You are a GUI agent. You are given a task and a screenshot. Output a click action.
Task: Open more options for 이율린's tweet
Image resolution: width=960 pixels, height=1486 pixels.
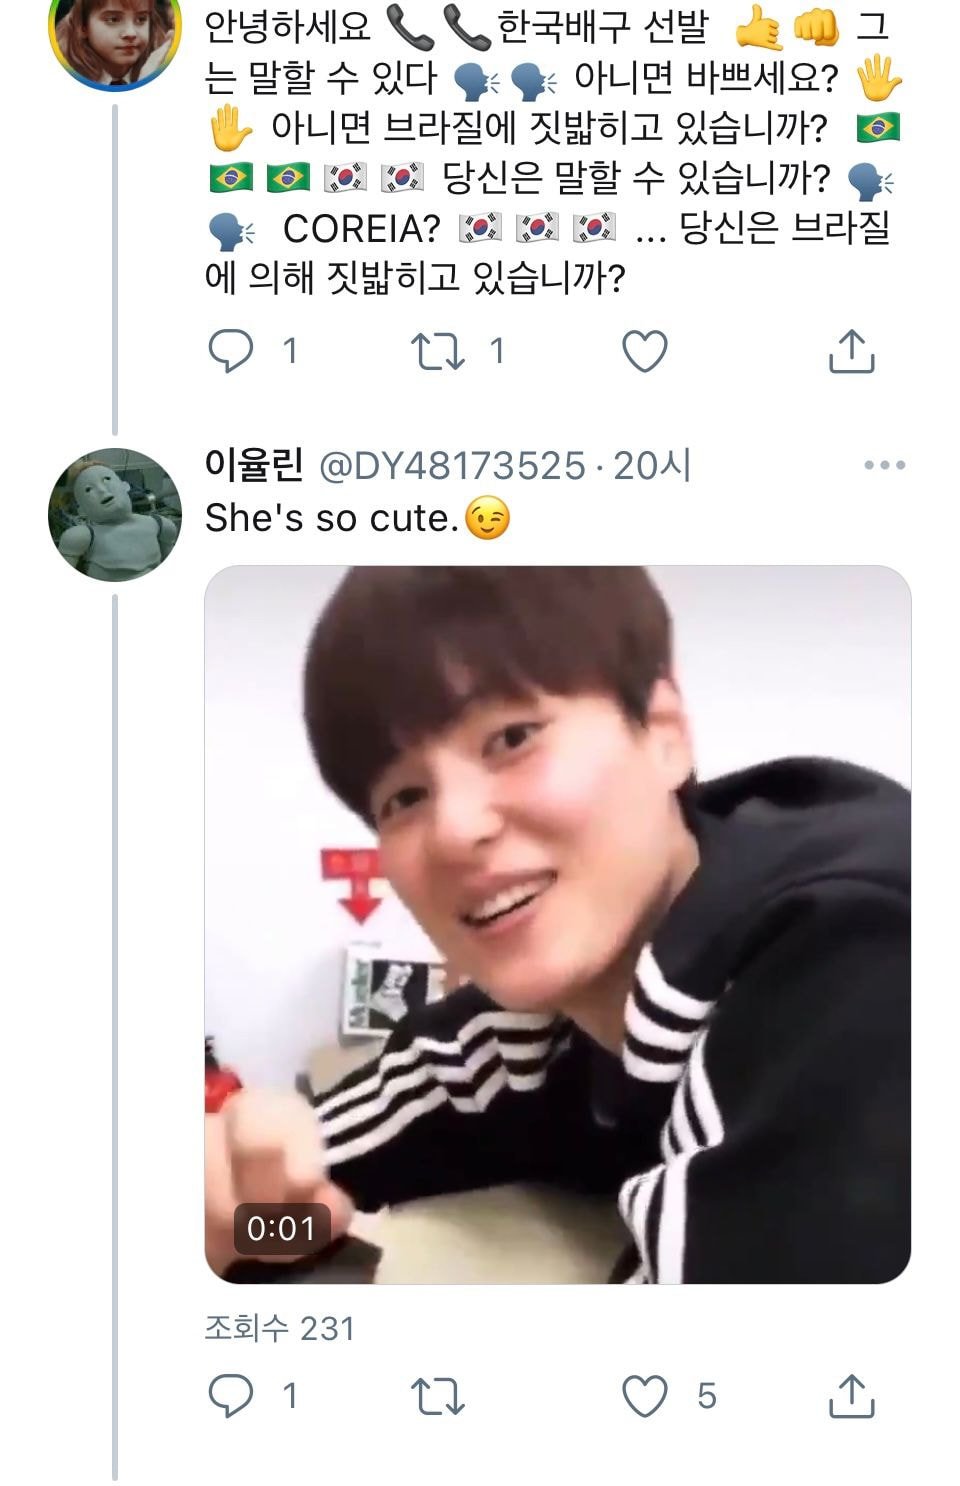[884, 465]
